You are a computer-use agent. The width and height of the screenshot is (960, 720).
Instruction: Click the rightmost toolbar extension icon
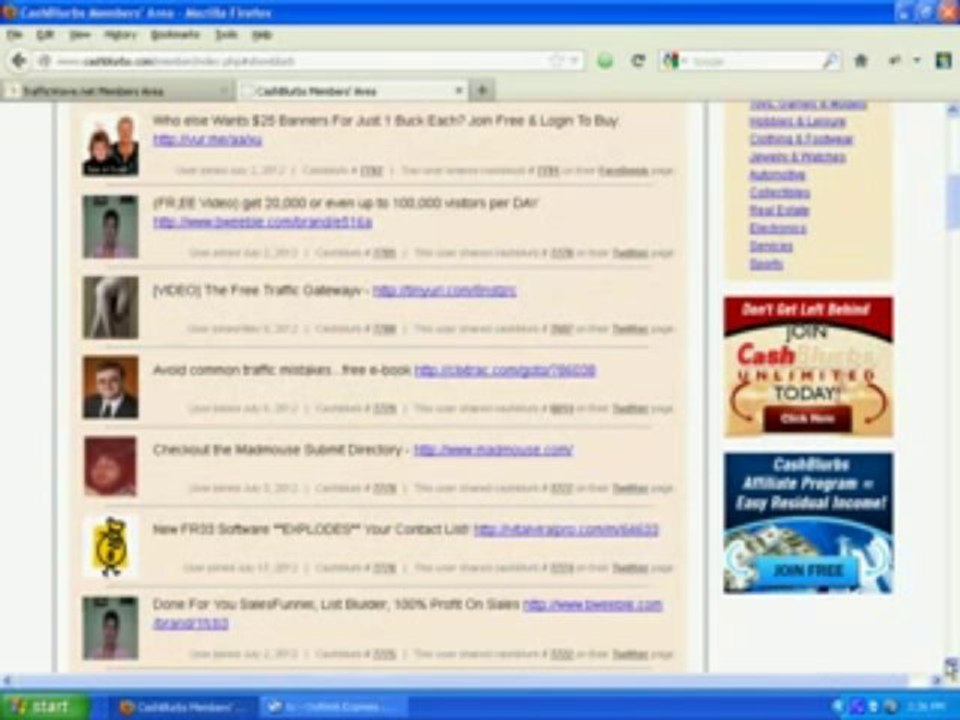tap(943, 61)
